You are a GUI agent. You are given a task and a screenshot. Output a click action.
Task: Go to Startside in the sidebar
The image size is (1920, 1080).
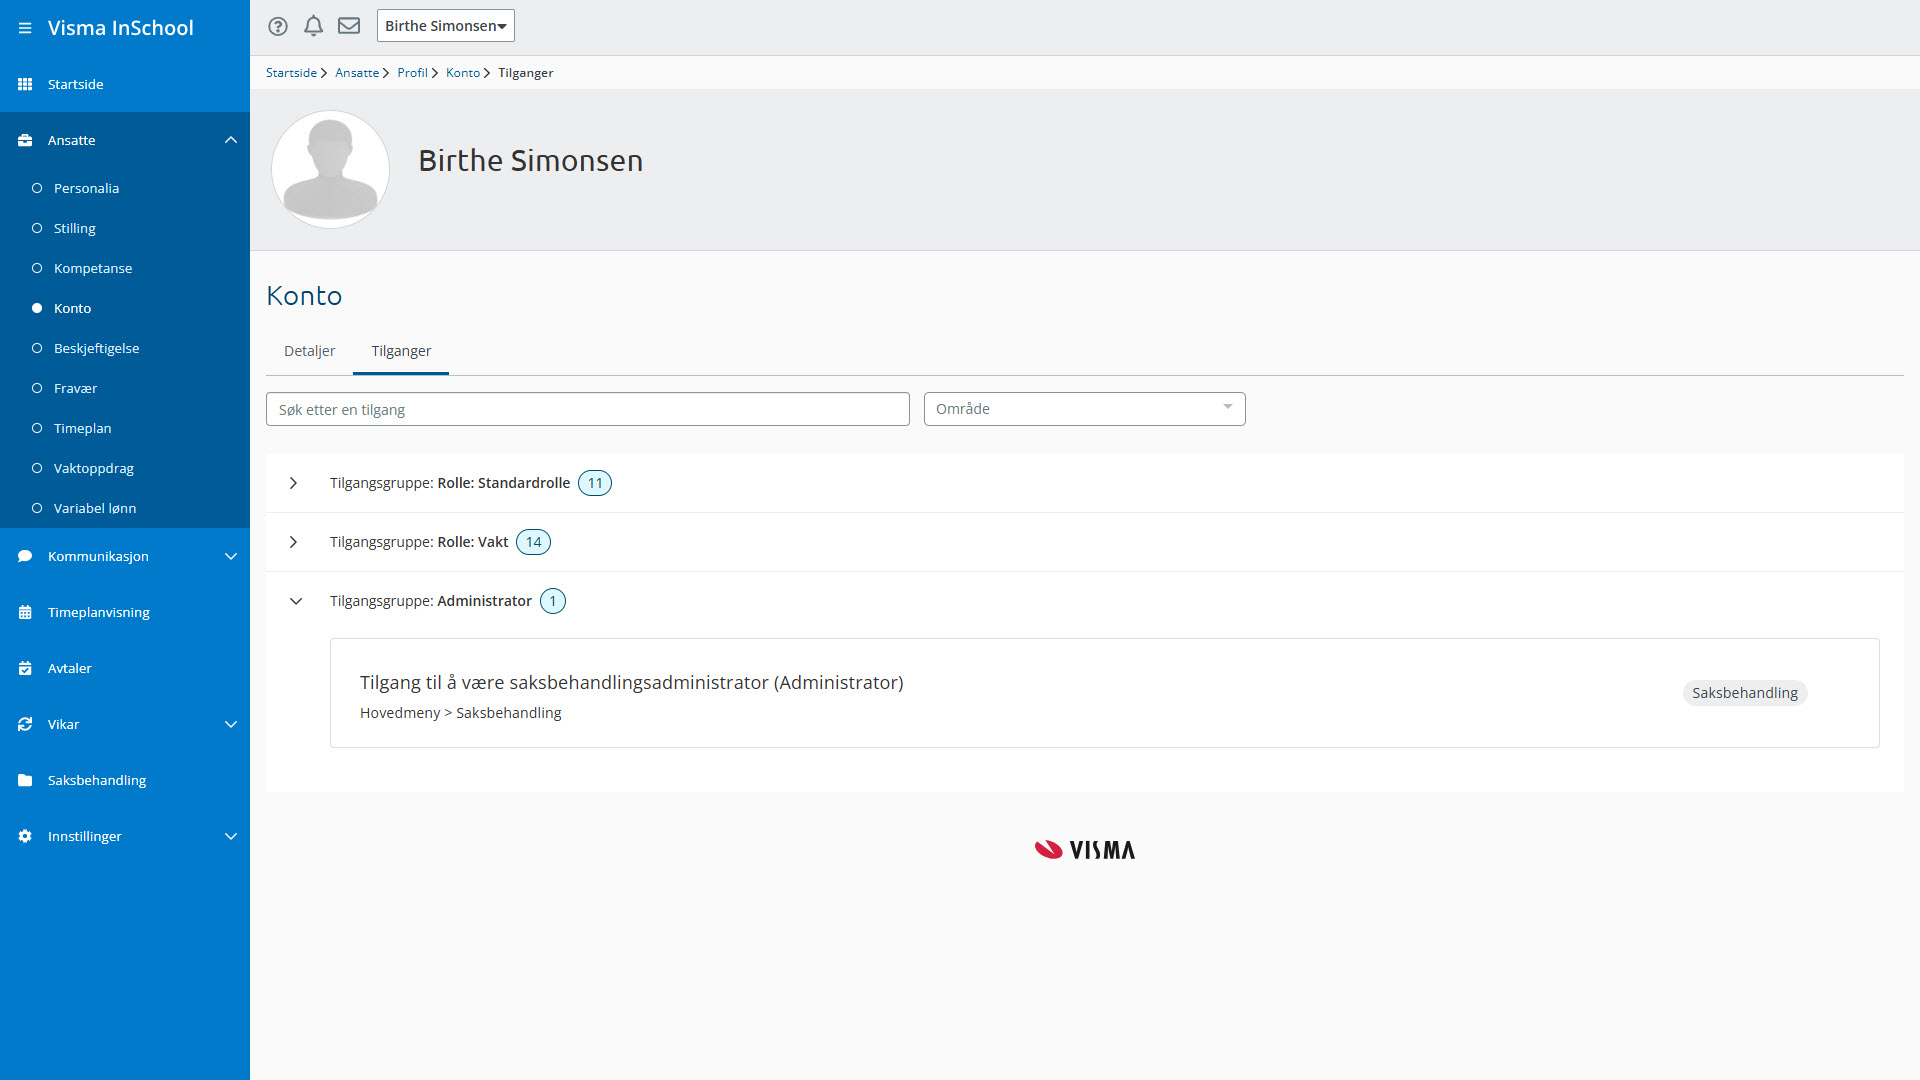(75, 84)
